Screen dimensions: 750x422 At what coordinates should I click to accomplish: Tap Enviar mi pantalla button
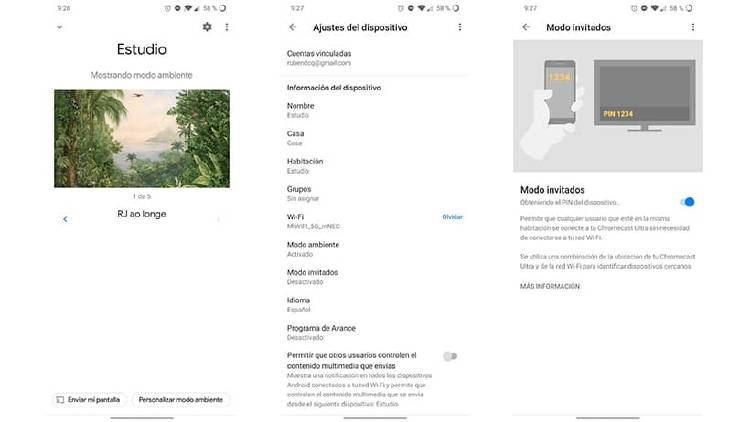[x=88, y=400]
